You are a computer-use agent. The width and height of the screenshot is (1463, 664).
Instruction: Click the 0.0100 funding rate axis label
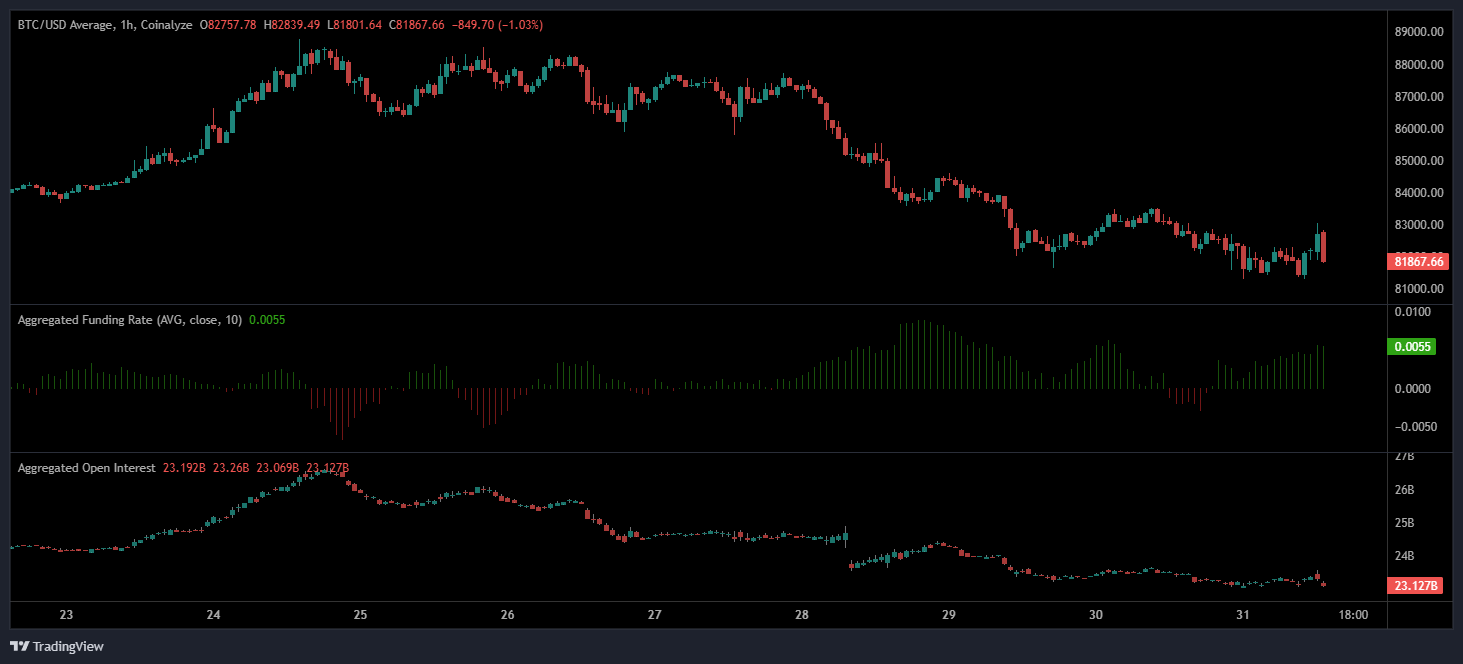[1412, 312]
